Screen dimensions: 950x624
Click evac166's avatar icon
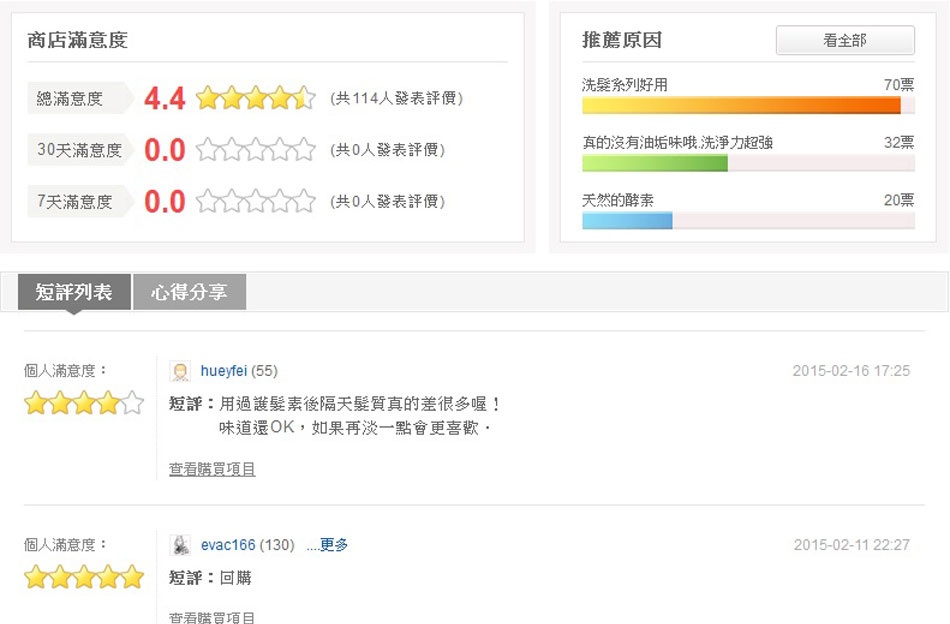(180, 545)
